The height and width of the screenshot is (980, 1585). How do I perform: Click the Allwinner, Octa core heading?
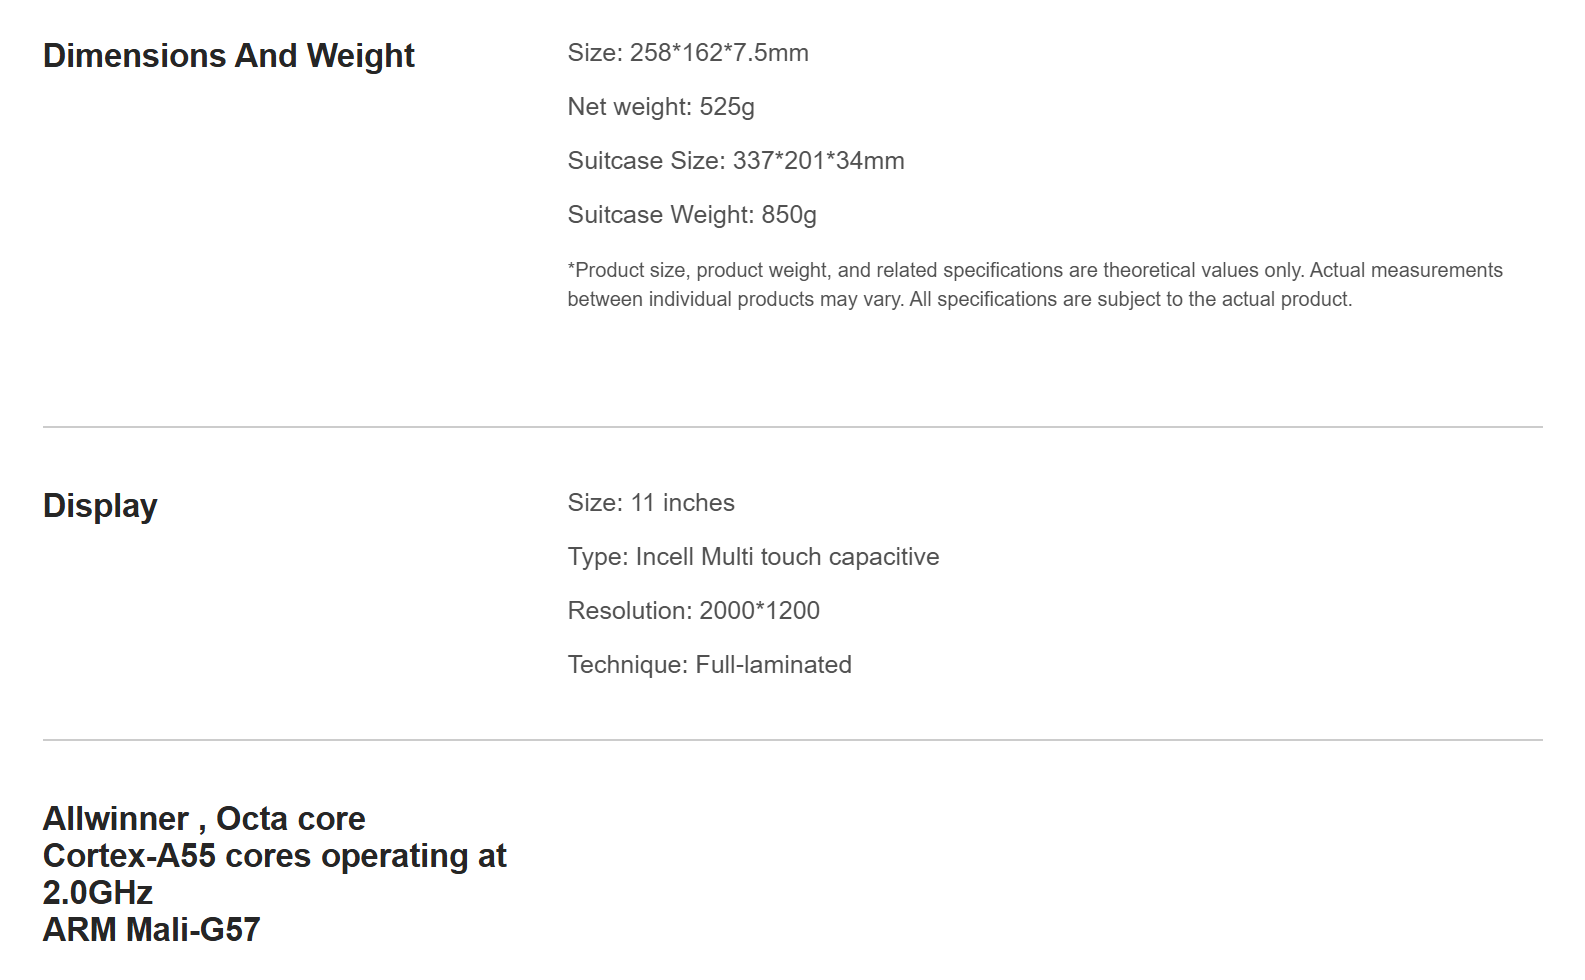(204, 819)
